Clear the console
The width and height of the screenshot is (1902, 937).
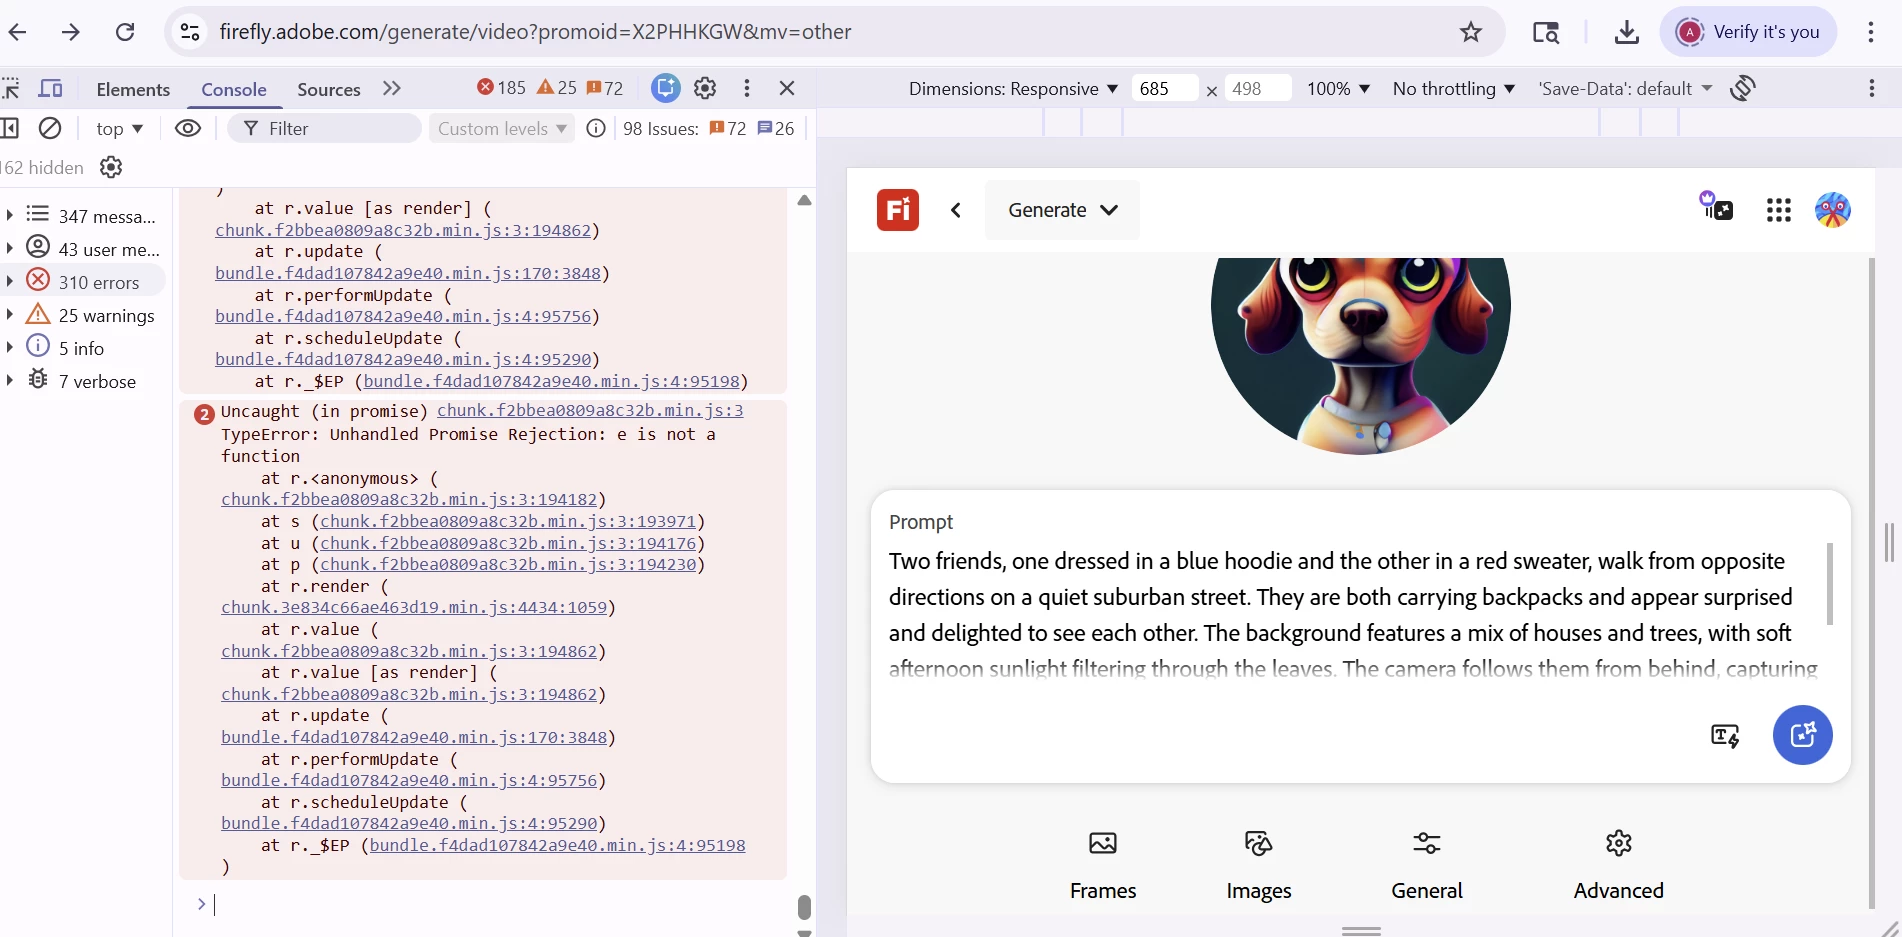50,128
